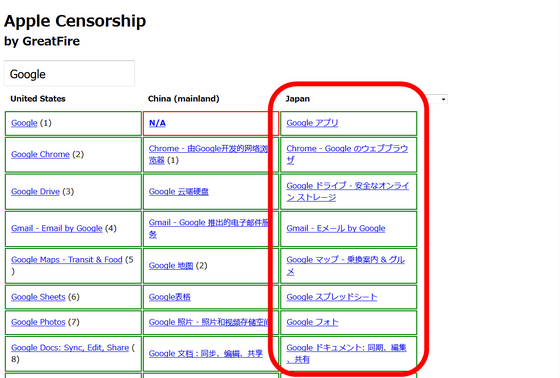560x378 pixels.
Task: Open the Google アプリ link in Japan column
Action: point(312,123)
